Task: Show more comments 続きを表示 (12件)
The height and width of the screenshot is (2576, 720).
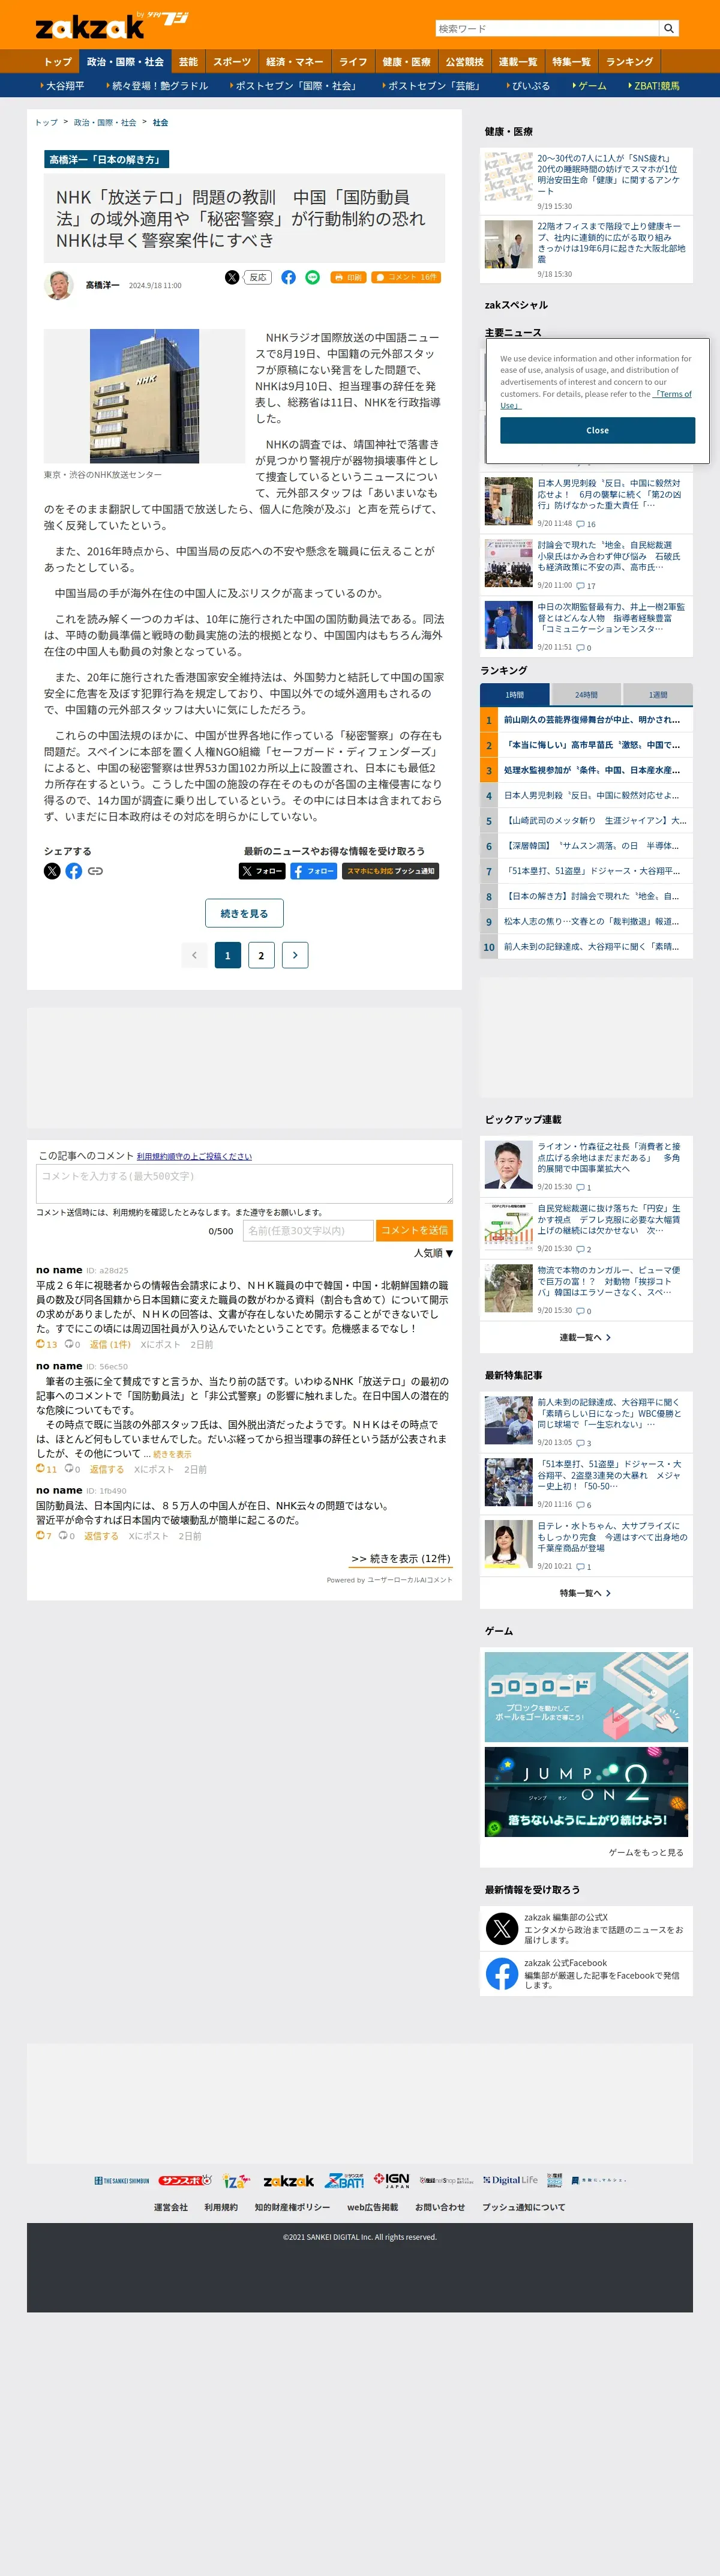Action: 400,1559
